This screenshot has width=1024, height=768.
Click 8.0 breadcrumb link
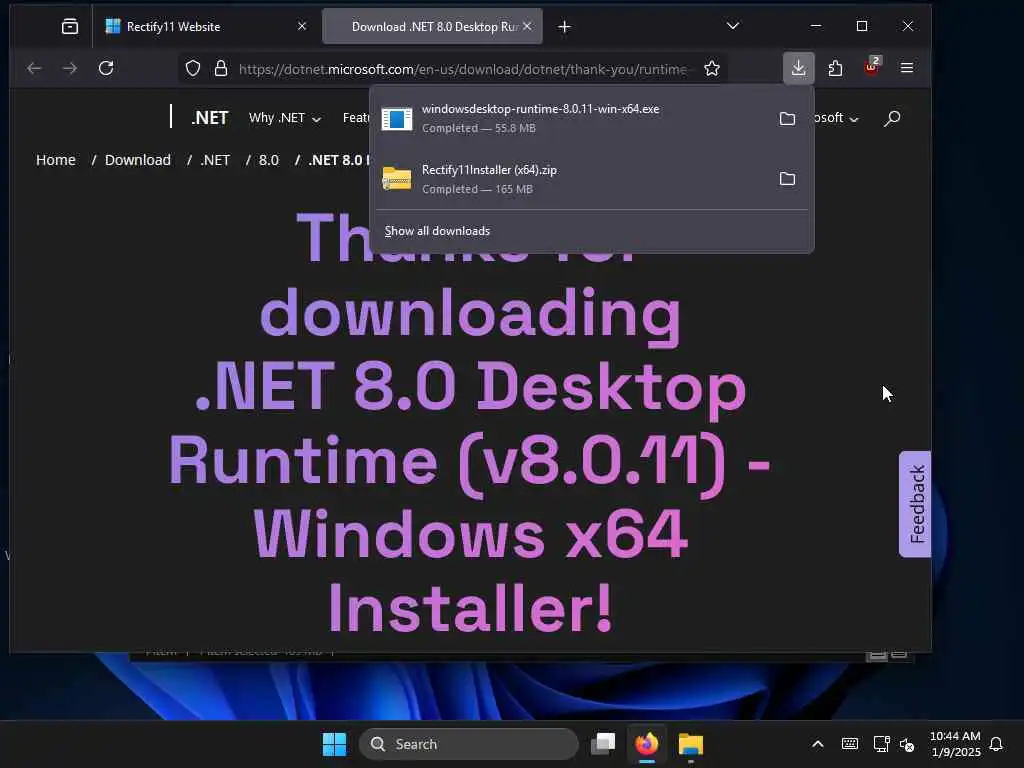pyautogui.click(x=268, y=160)
